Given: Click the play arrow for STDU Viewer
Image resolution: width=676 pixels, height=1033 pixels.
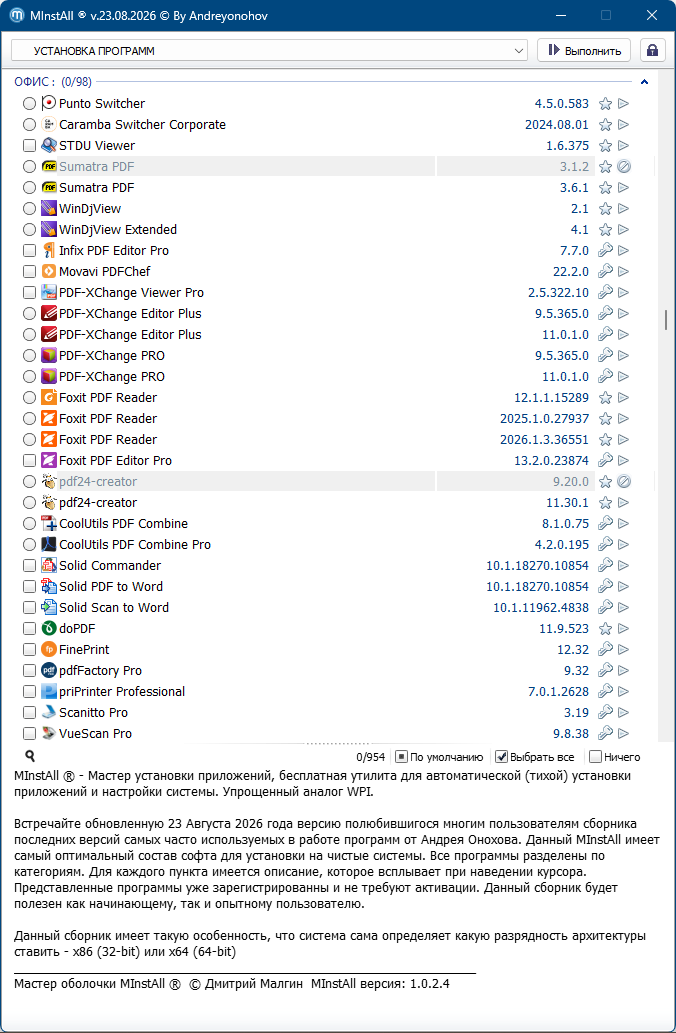Looking at the screenshot, I should click(623, 146).
